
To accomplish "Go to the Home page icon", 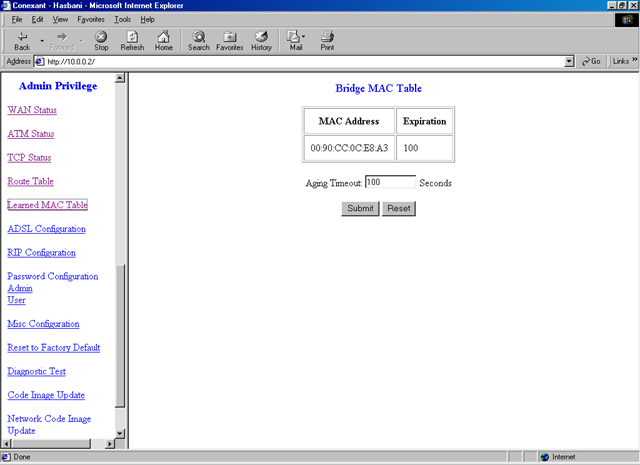I will (x=163, y=41).
